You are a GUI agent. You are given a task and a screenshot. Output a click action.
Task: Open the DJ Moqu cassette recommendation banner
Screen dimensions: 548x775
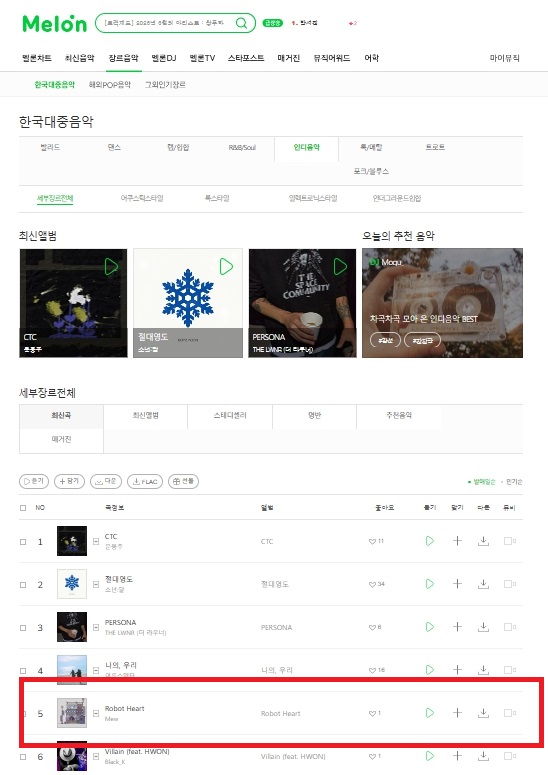coord(442,303)
